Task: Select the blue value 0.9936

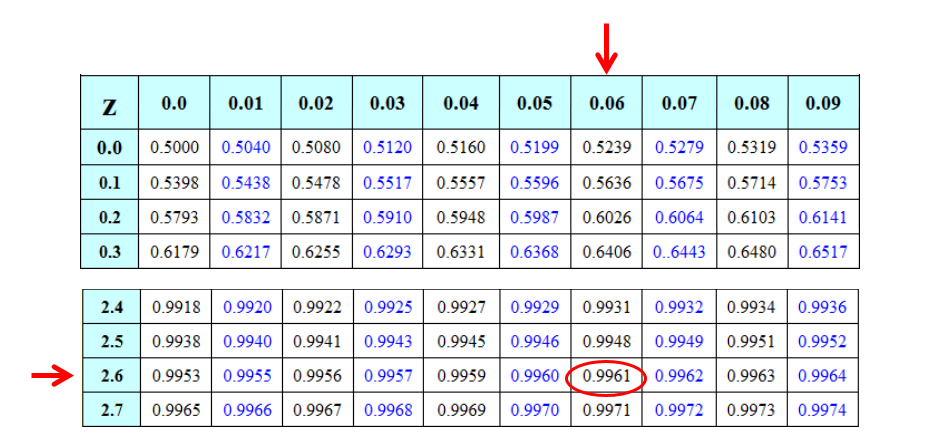Action: point(823,307)
